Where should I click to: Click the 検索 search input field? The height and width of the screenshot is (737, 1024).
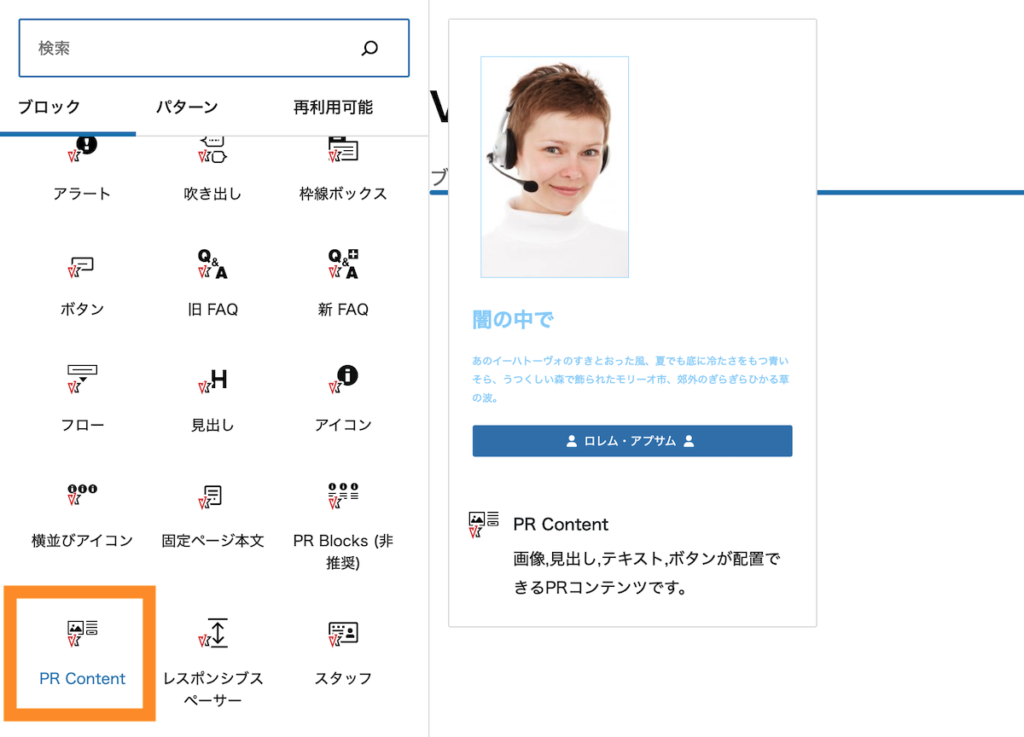coord(150,47)
